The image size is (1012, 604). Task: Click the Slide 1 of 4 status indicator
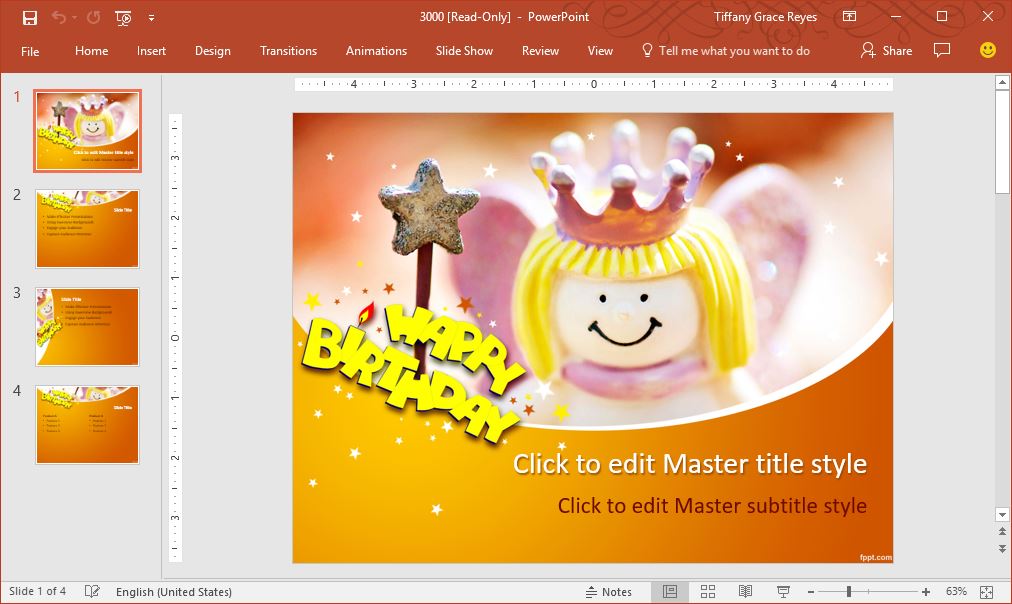pos(37,591)
